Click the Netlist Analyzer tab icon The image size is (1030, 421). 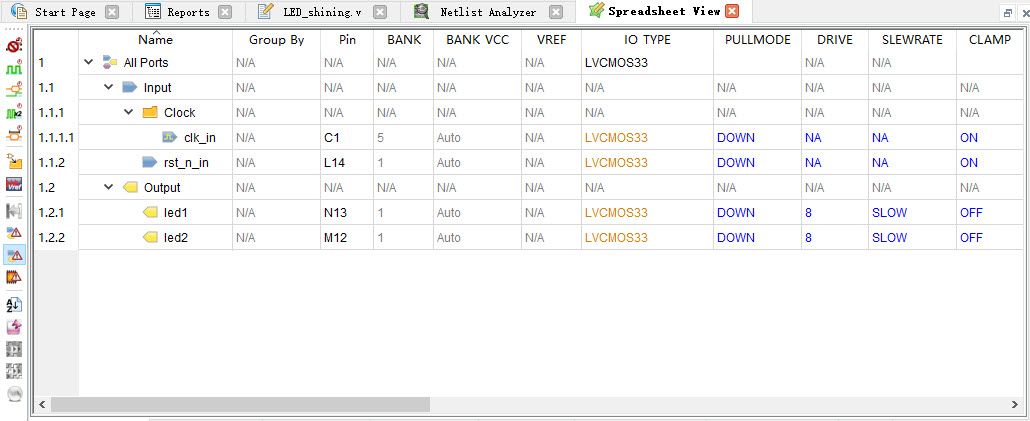tap(422, 11)
